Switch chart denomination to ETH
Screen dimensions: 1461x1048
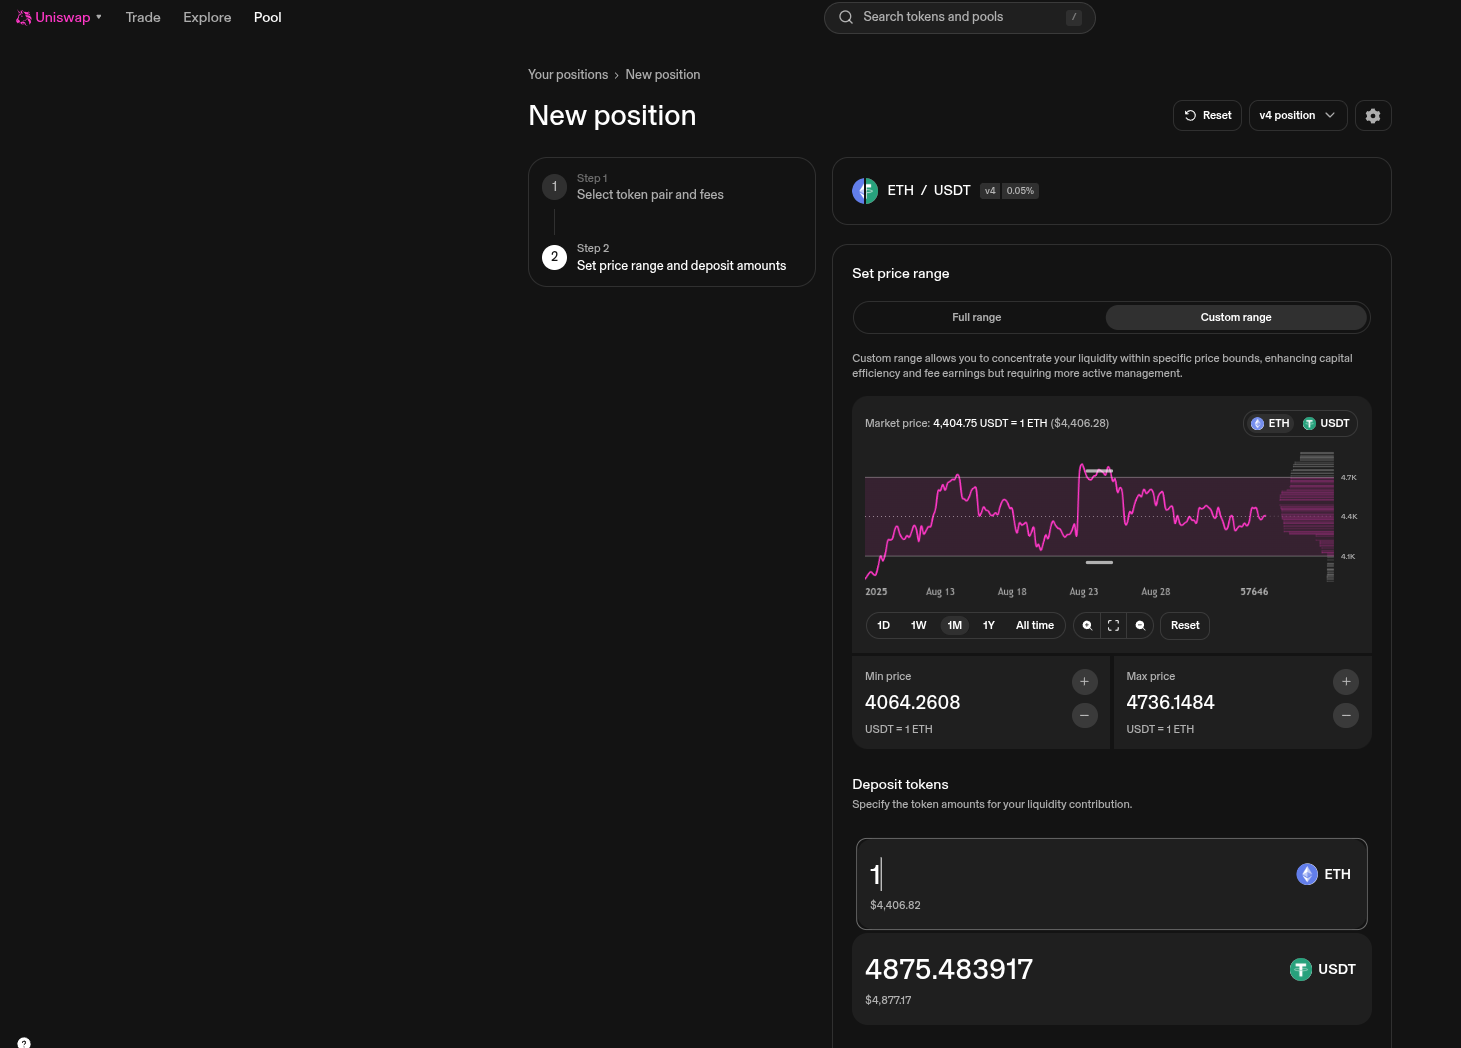tap(1270, 424)
